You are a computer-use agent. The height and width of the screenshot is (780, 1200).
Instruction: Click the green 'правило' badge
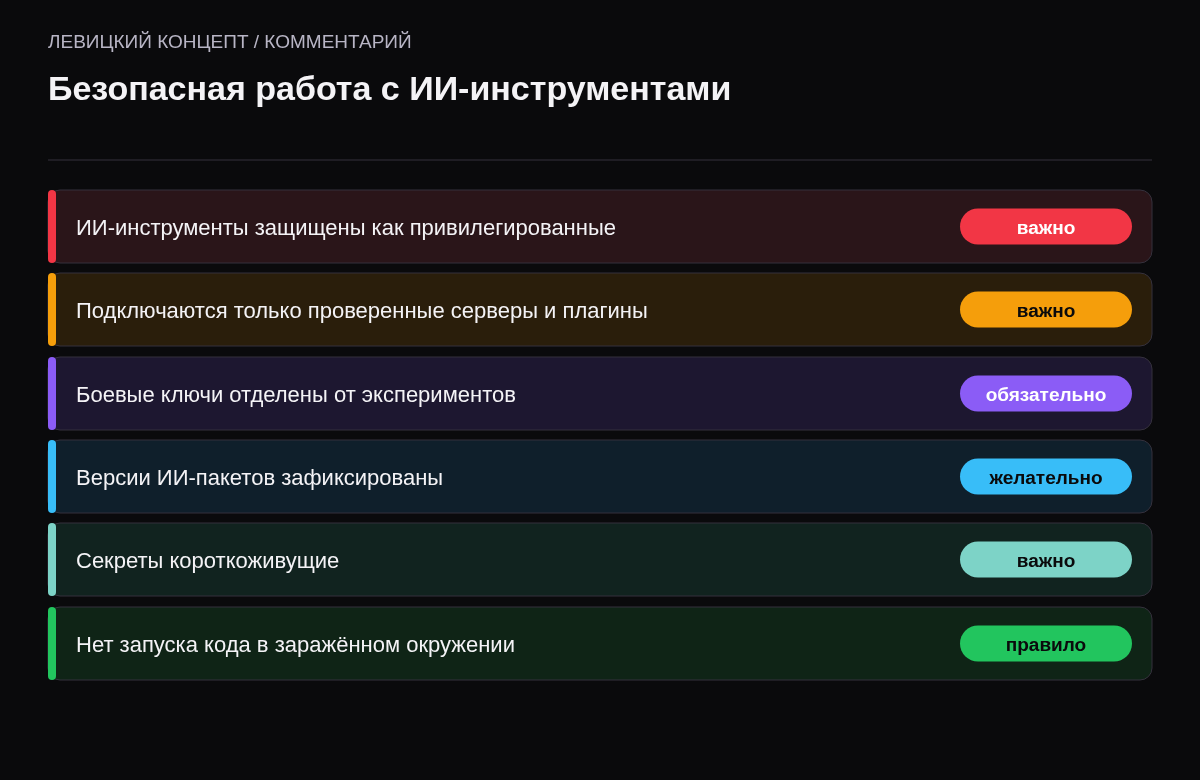pos(1046,644)
